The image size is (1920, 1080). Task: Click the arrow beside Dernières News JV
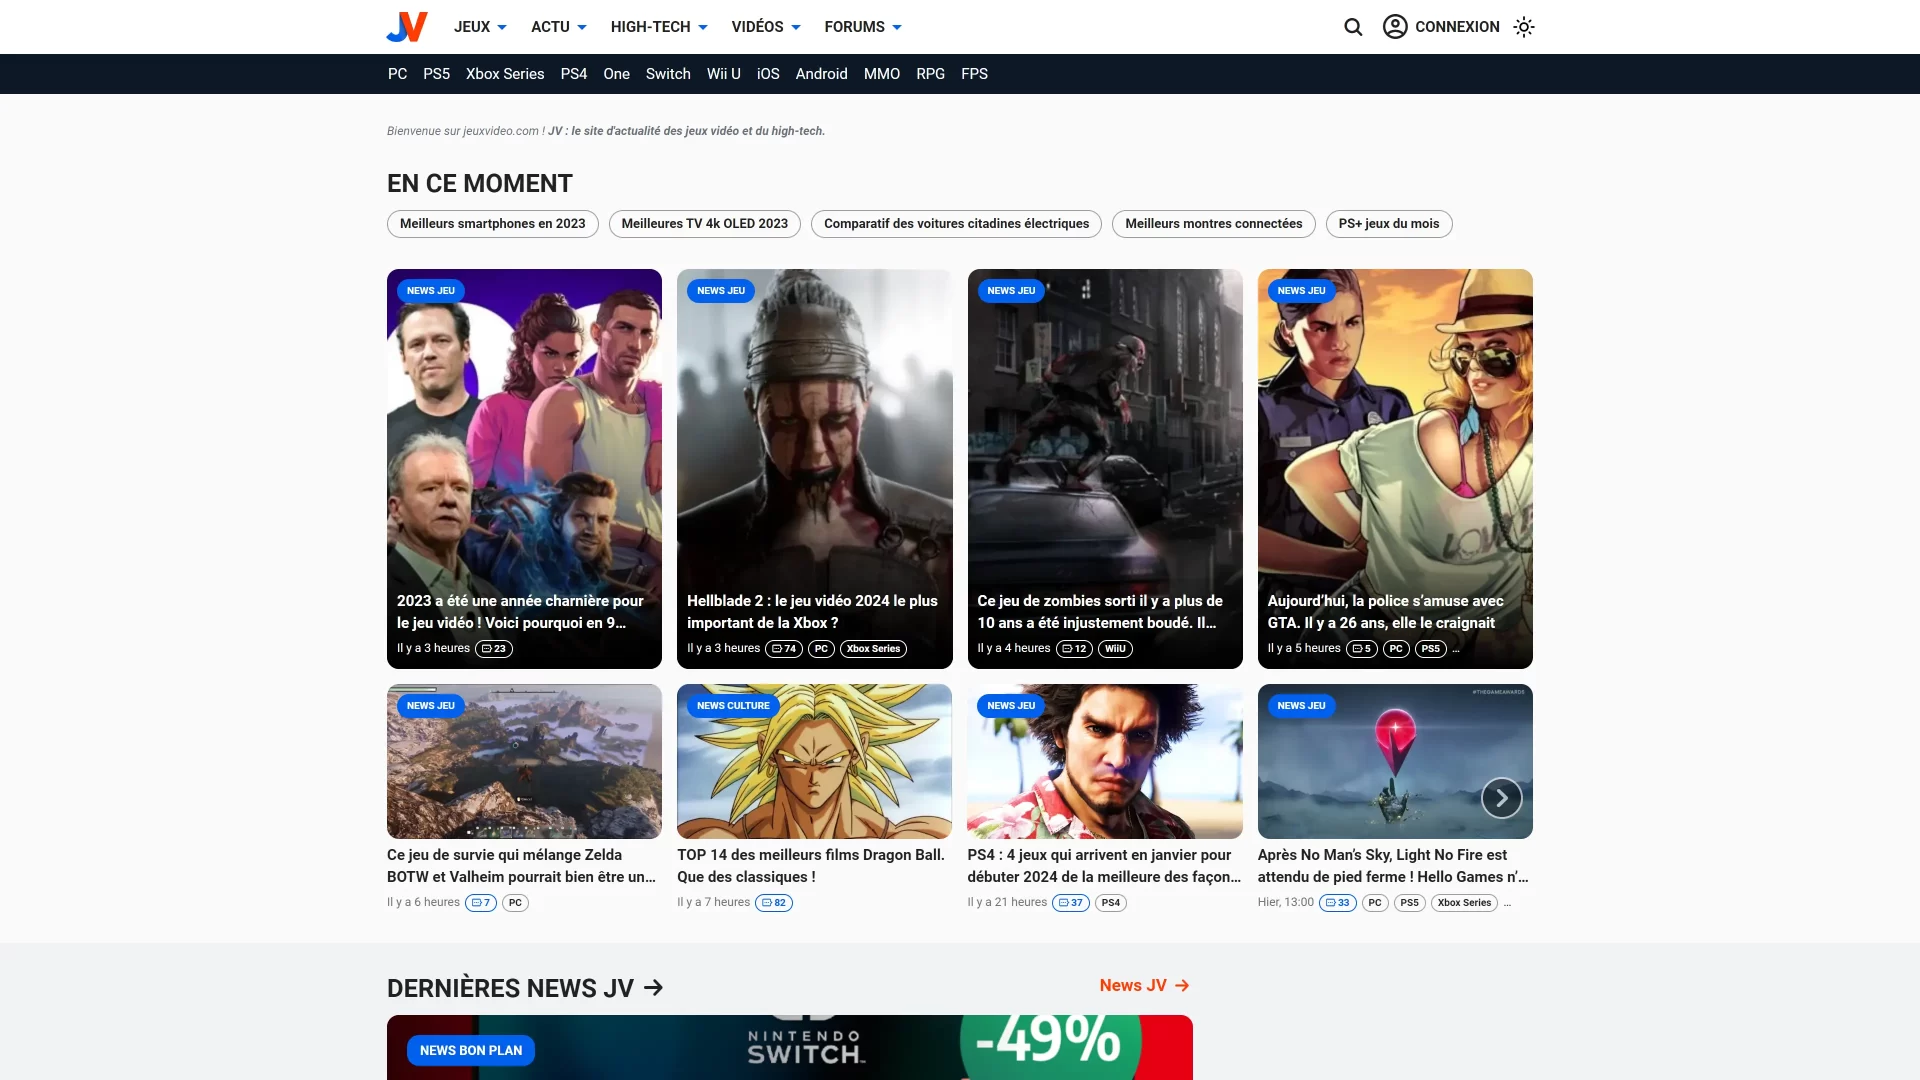tap(654, 988)
